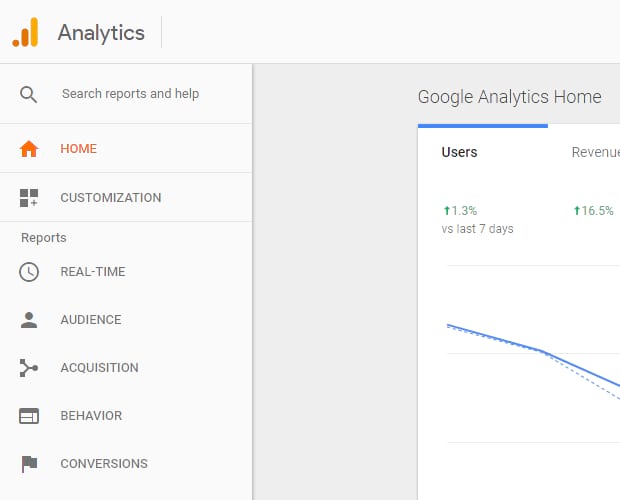The height and width of the screenshot is (500, 620).
Task: Click the Acquisition branching icon
Action: pyautogui.click(x=29, y=368)
